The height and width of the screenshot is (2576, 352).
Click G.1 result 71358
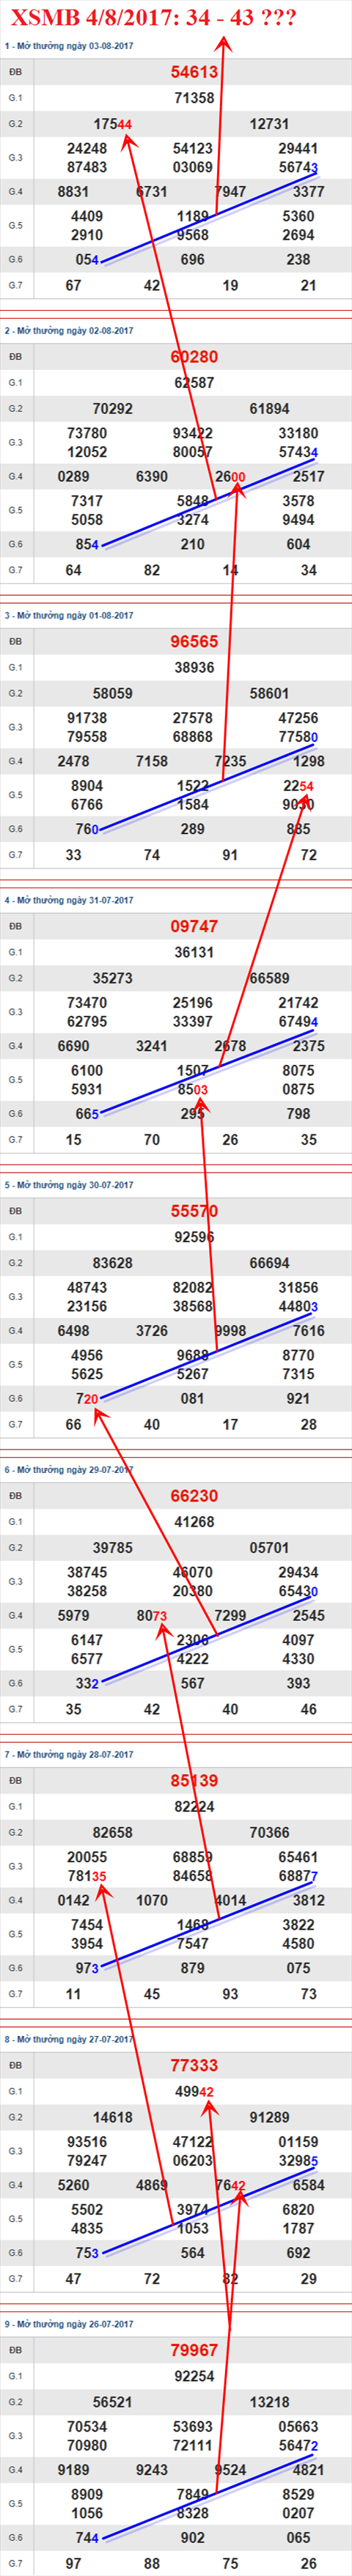point(194,98)
